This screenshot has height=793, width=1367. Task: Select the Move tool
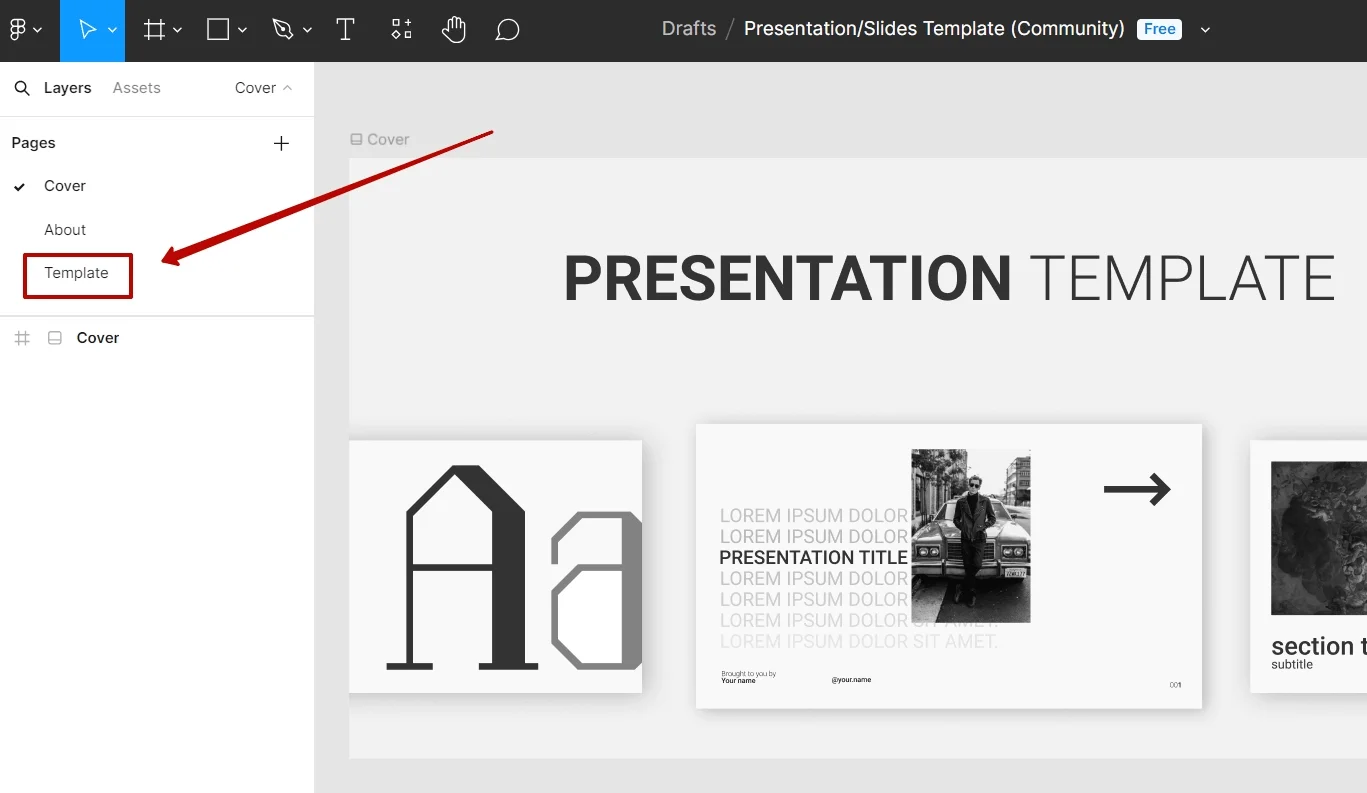(87, 30)
